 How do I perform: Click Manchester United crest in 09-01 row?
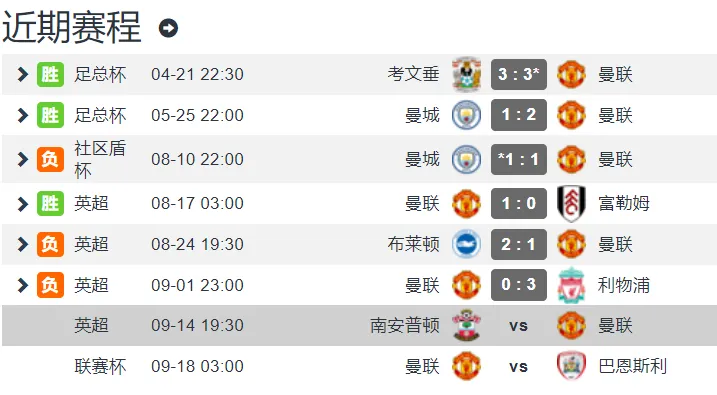click(466, 285)
